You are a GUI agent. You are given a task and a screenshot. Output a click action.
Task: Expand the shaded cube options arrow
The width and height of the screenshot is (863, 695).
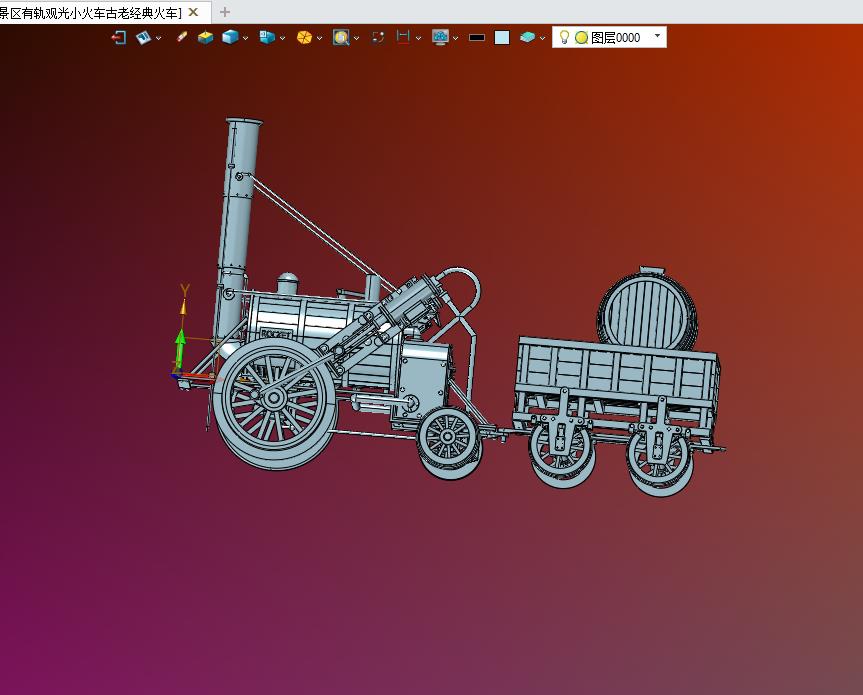pyautogui.click(x=245, y=38)
